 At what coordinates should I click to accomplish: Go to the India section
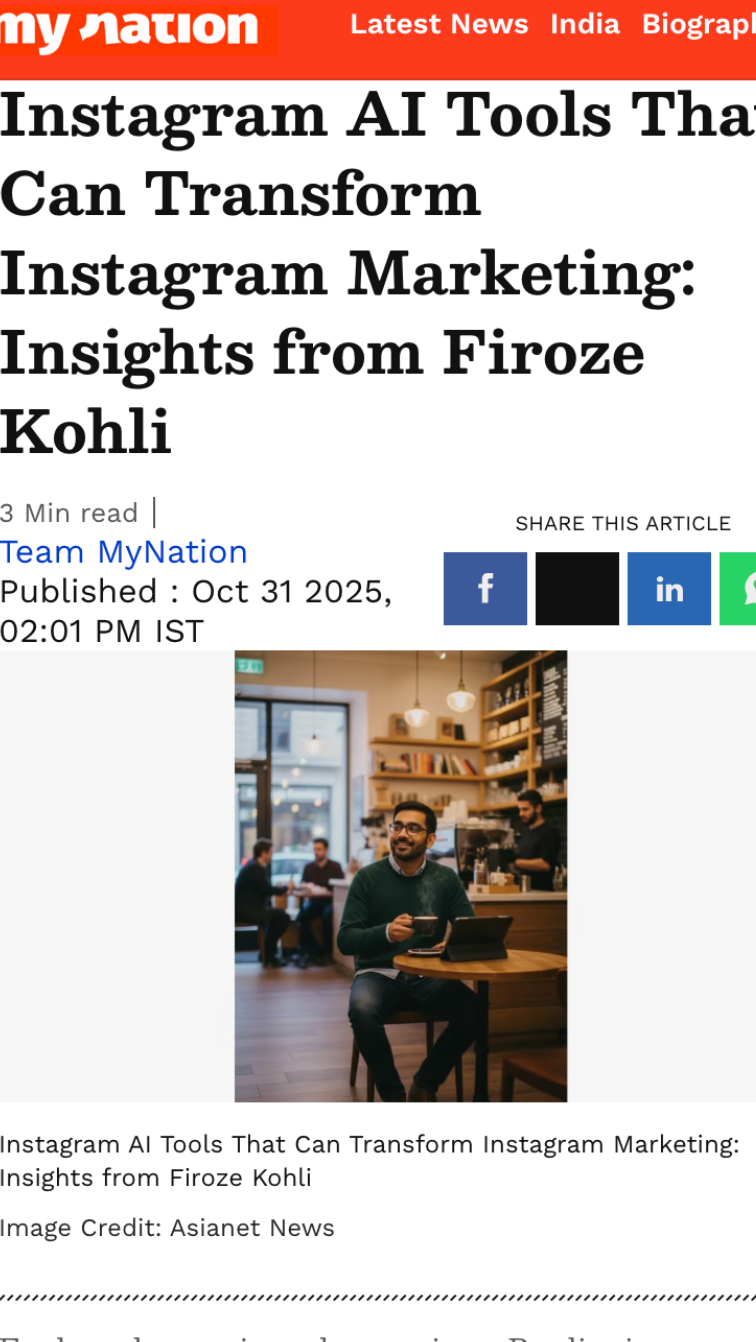coord(585,24)
